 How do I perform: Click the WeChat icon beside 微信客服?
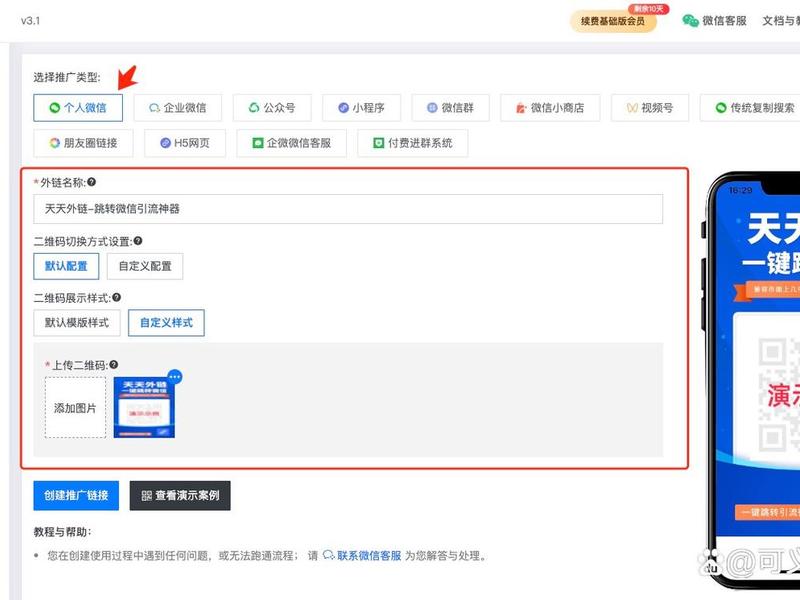pos(690,21)
